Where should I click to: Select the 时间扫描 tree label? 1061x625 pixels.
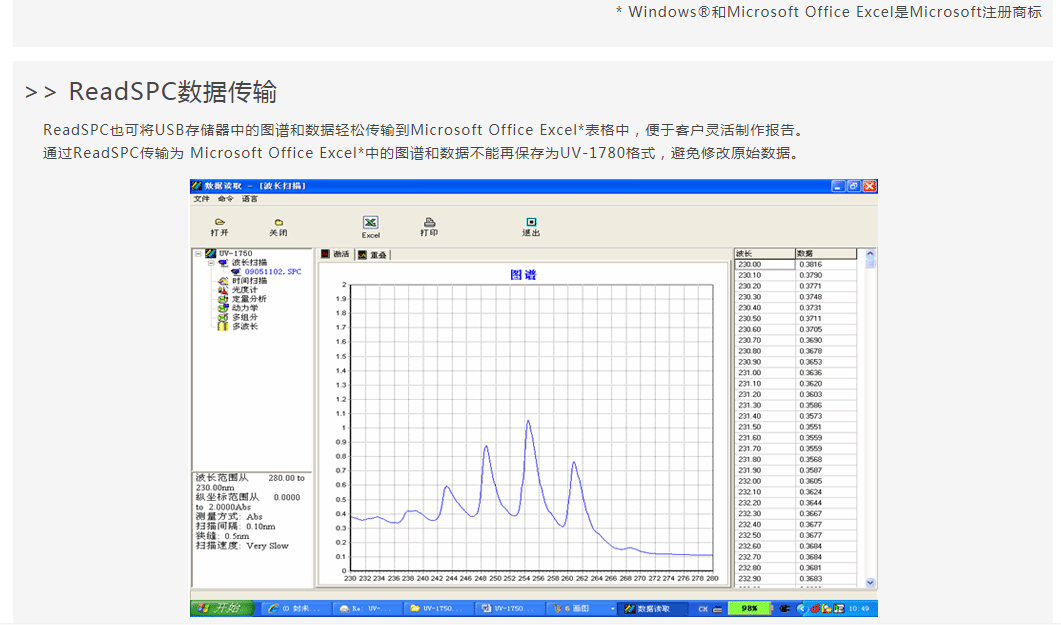pyautogui.click(x=249, y=281)
